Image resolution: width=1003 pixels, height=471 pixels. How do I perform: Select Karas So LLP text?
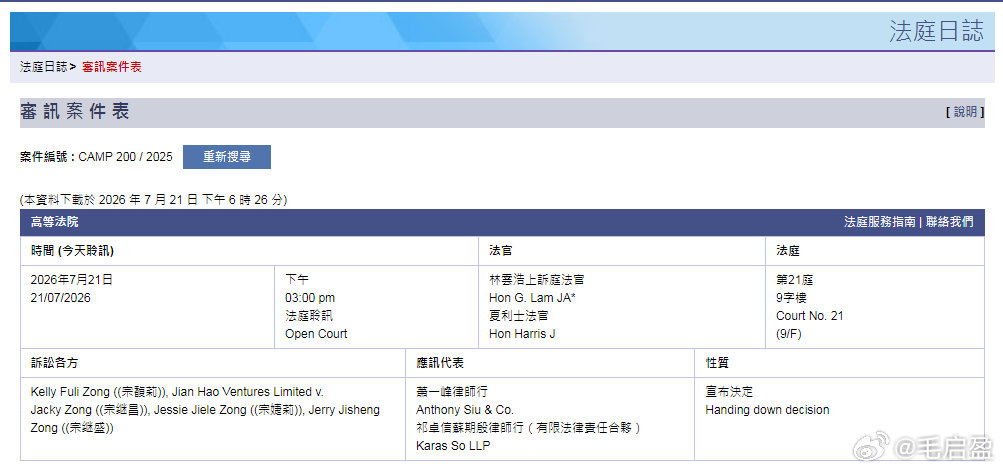(453, 446)
